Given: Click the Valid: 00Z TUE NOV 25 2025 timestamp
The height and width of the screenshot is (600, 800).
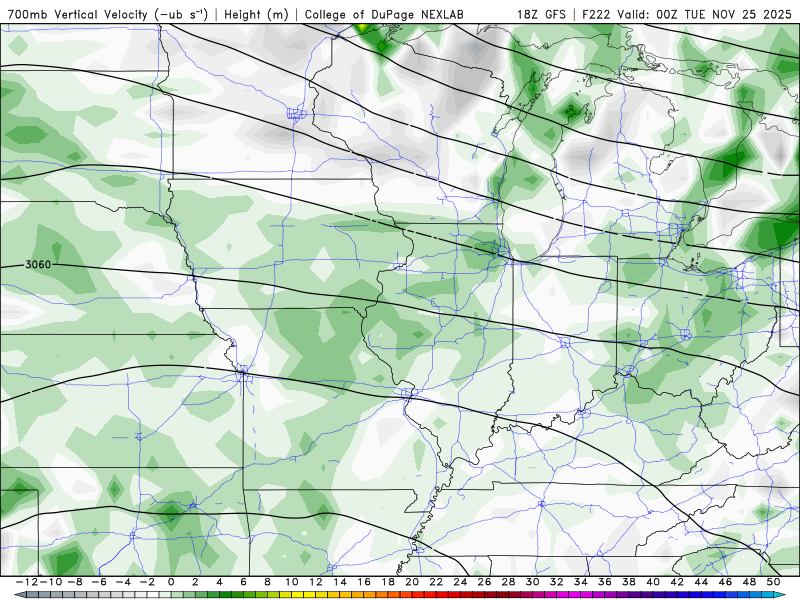Looking at the screenshot, I should pos(705,14).
